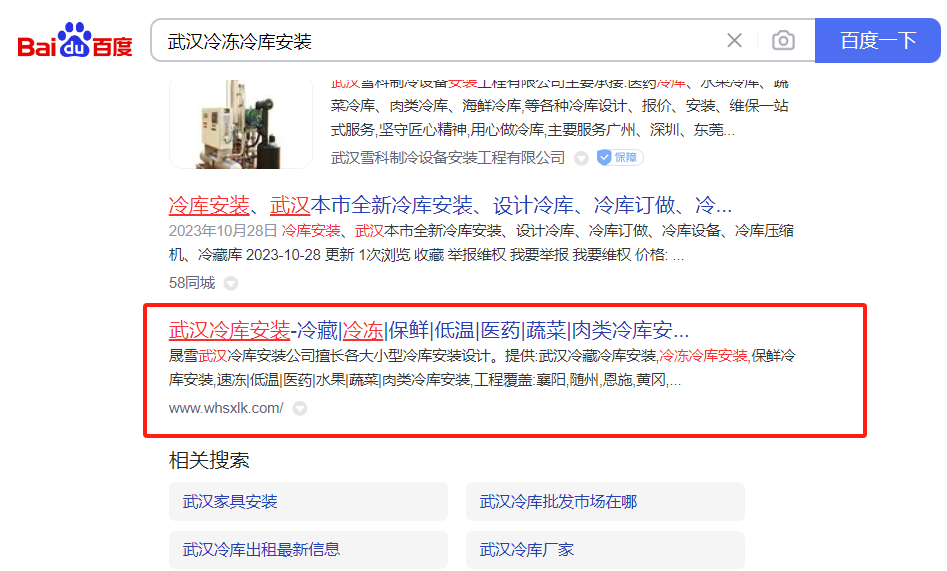Click snippet line 菜冷库、肉类冷库、海鲜冷库
This screenshot has width=947, height=571.
click(559, 106)
